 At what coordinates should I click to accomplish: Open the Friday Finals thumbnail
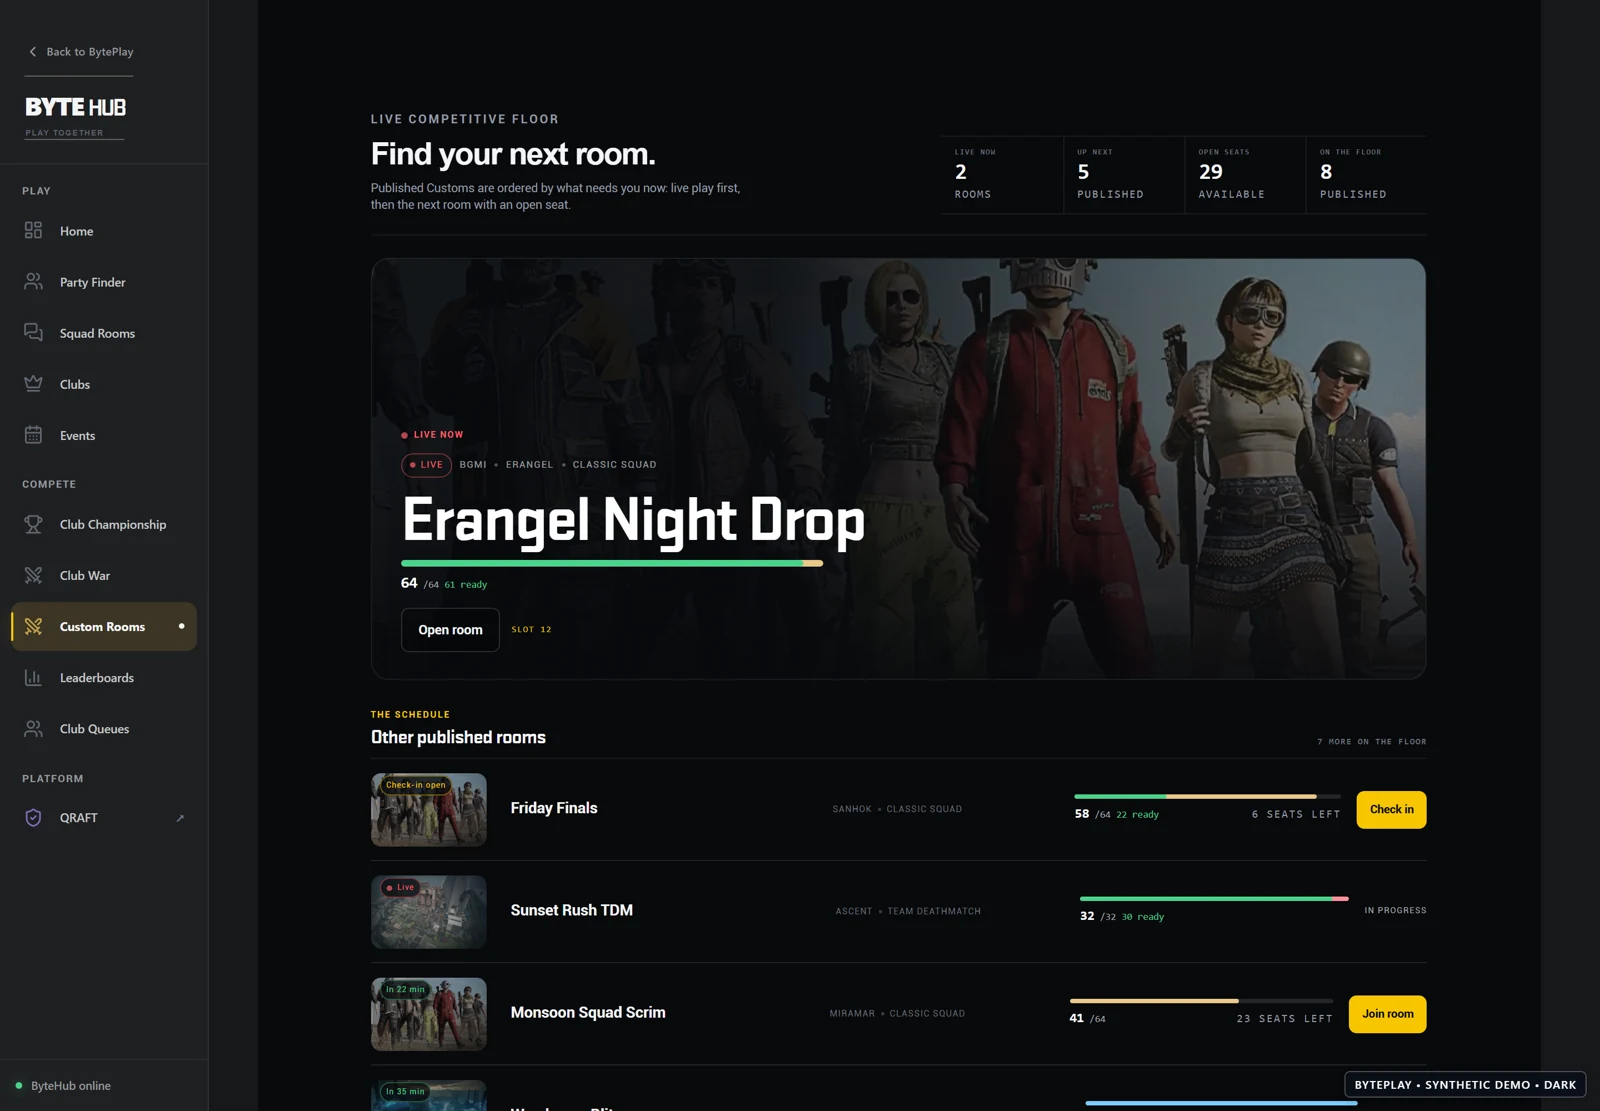[429, 810]
